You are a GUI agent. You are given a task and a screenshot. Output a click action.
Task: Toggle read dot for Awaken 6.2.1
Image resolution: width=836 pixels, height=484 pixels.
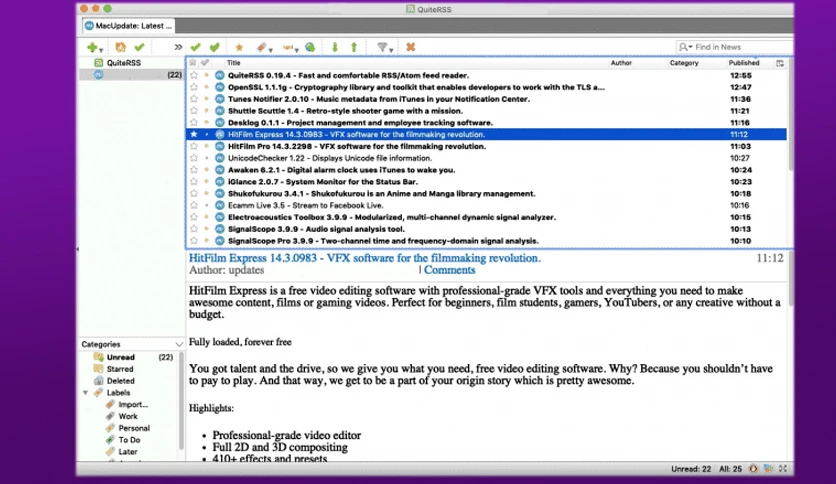[x=207, y=170]
